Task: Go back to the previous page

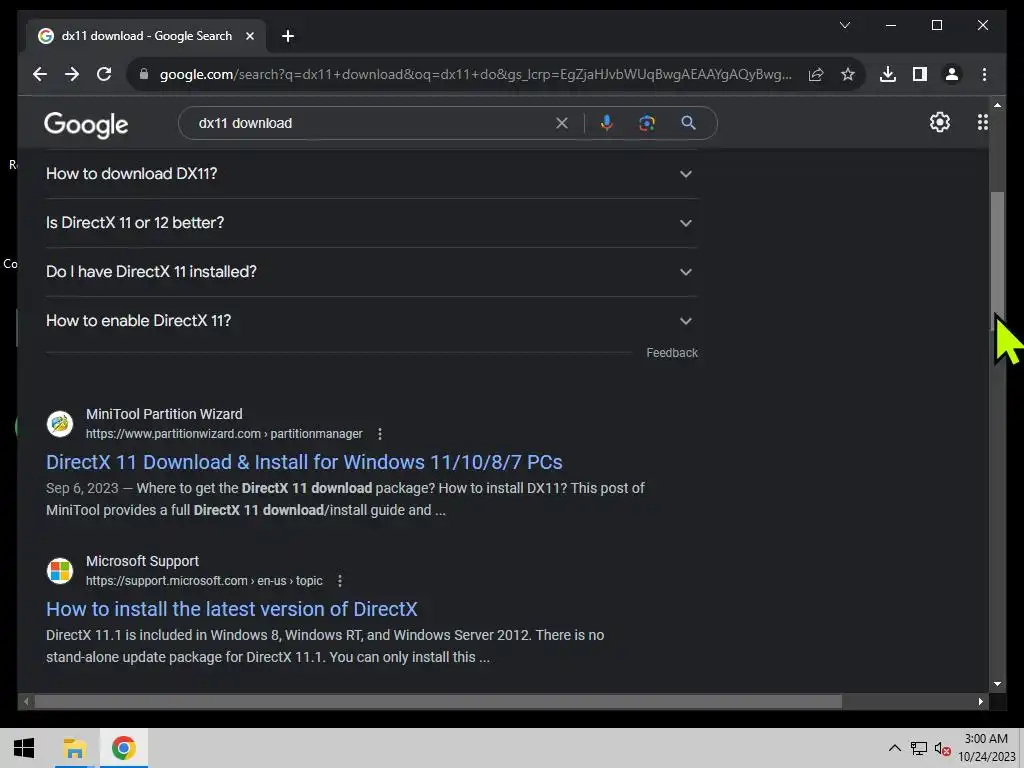Action: click(40, 74)
